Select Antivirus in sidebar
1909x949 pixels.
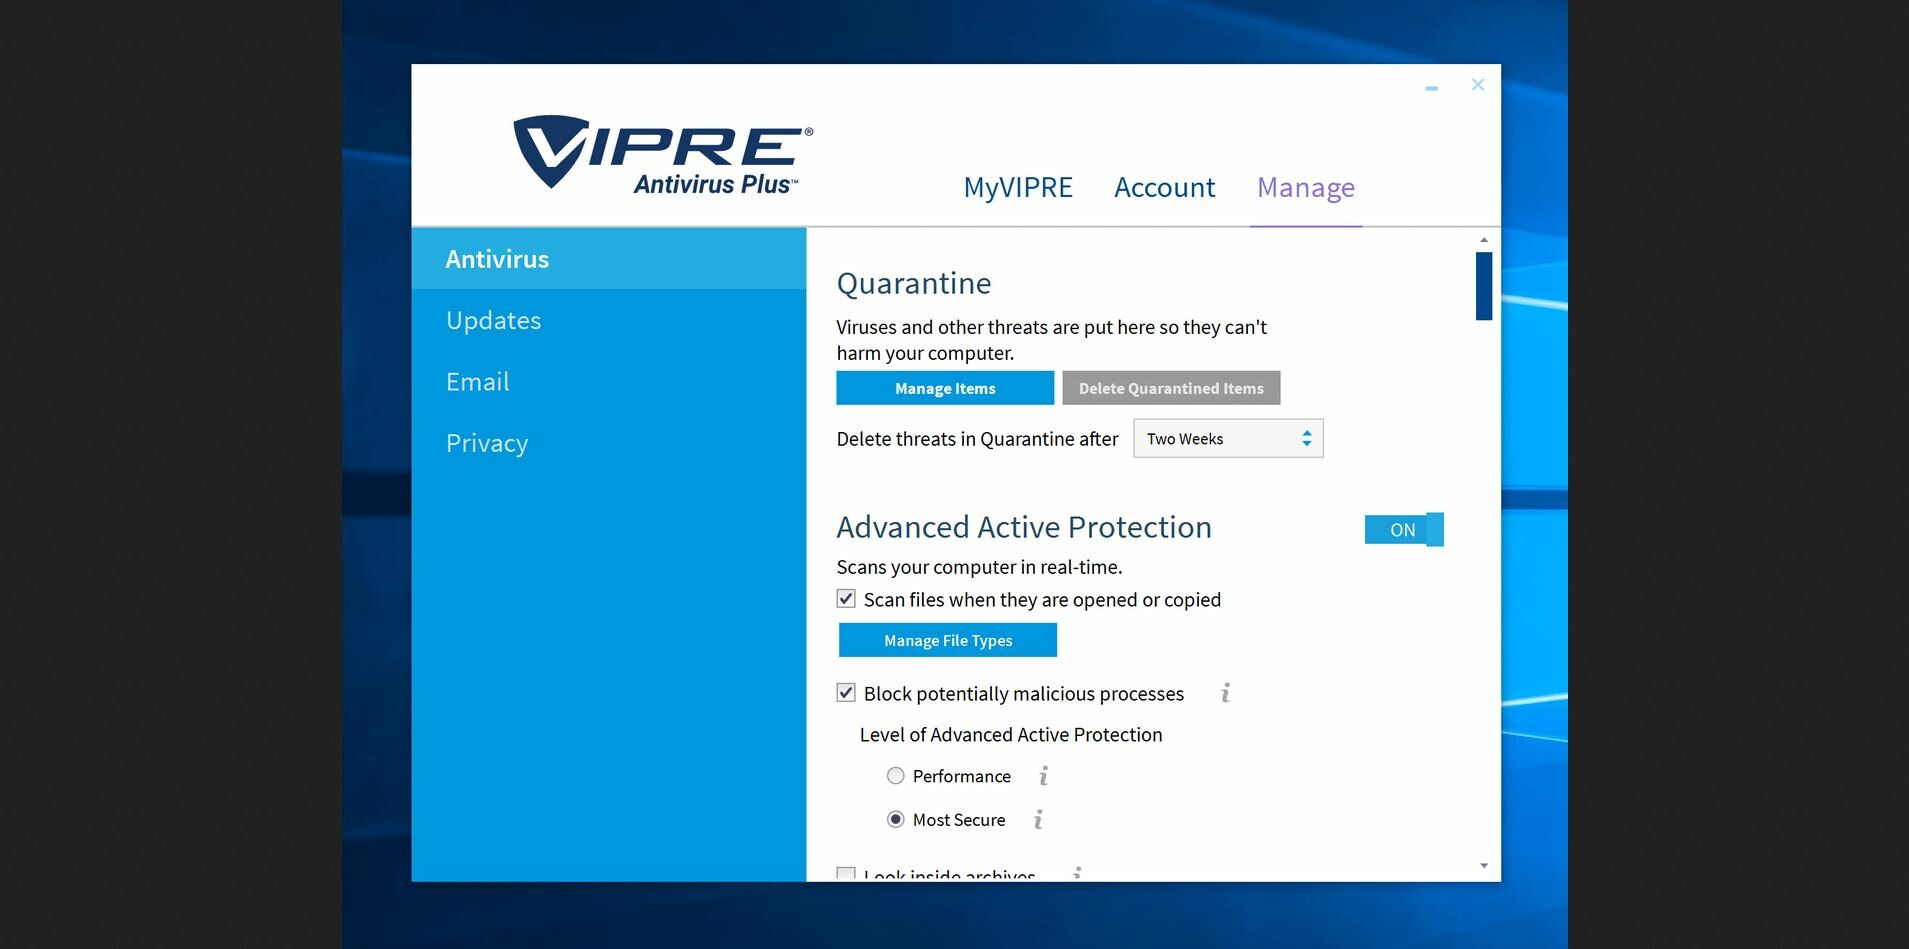609,259
